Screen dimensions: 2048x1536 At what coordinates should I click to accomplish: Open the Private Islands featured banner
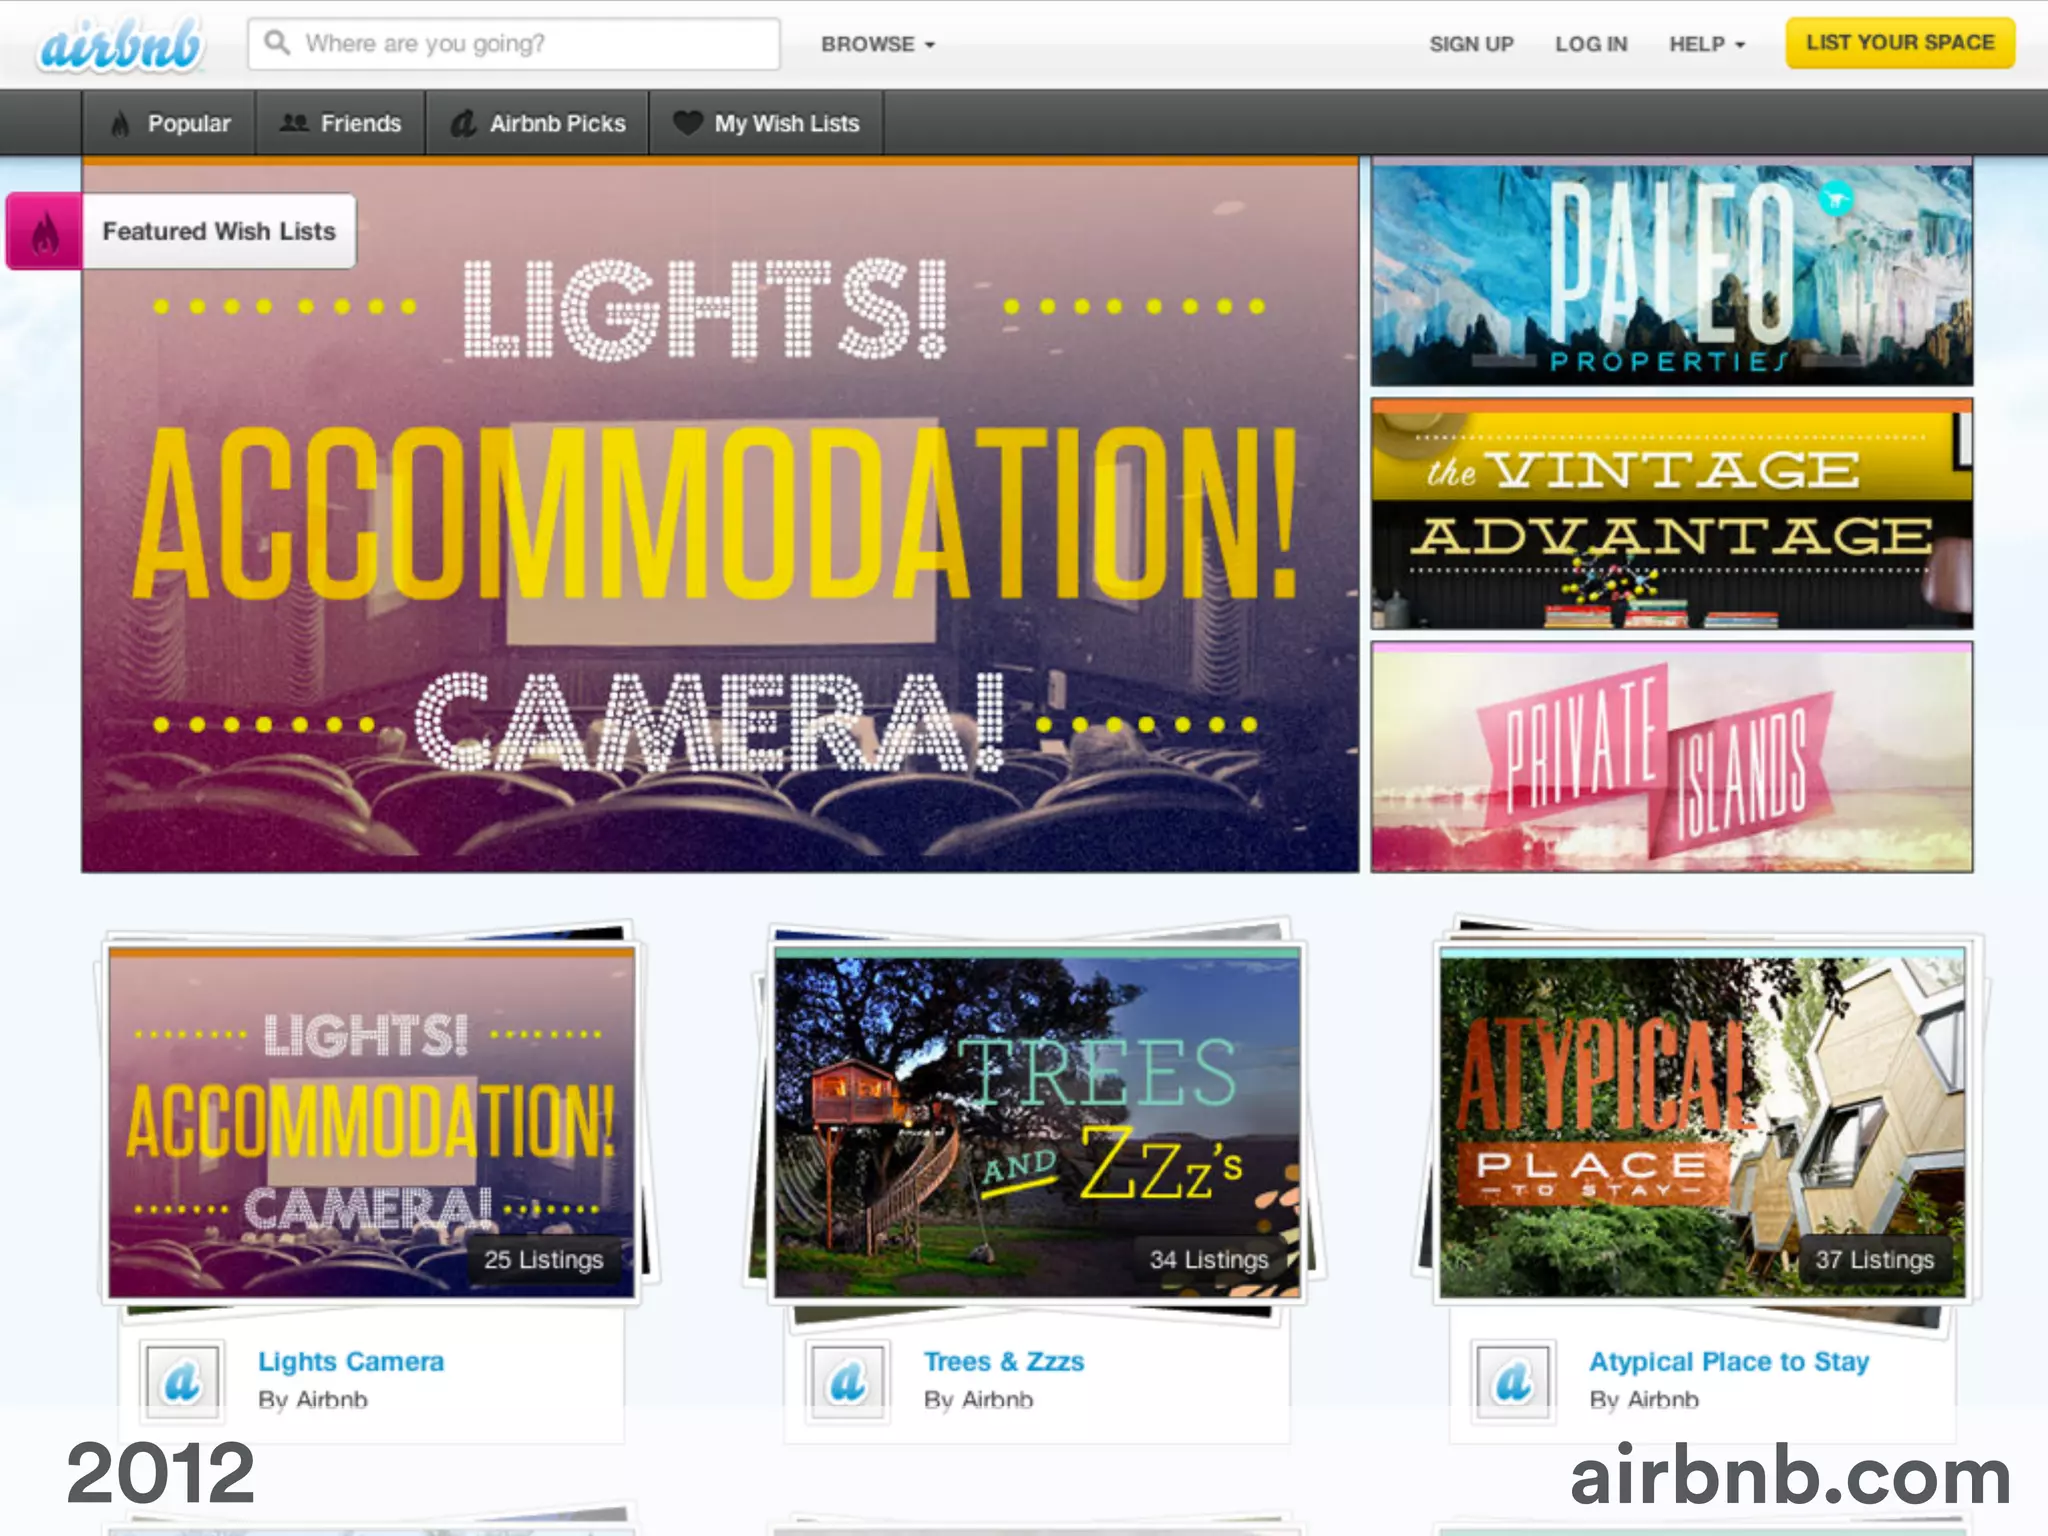pyautogui.click(x=1672, y=757)
